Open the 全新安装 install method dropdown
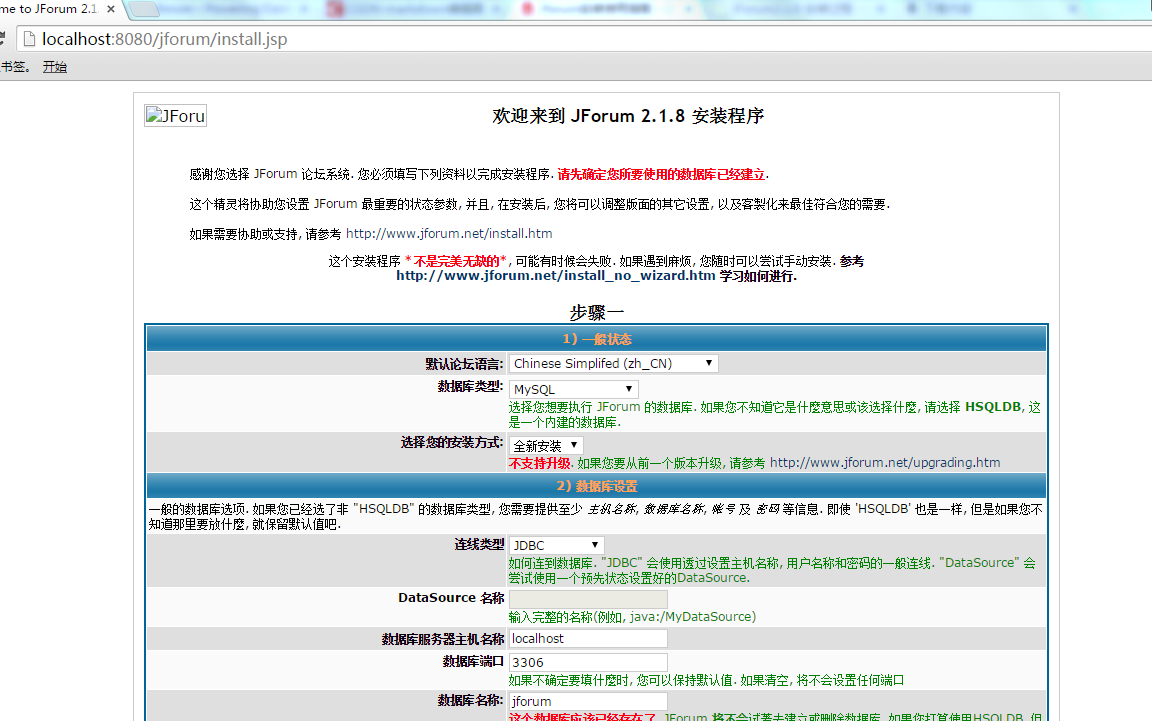1152x721 pixels. [x=546, y=446]
